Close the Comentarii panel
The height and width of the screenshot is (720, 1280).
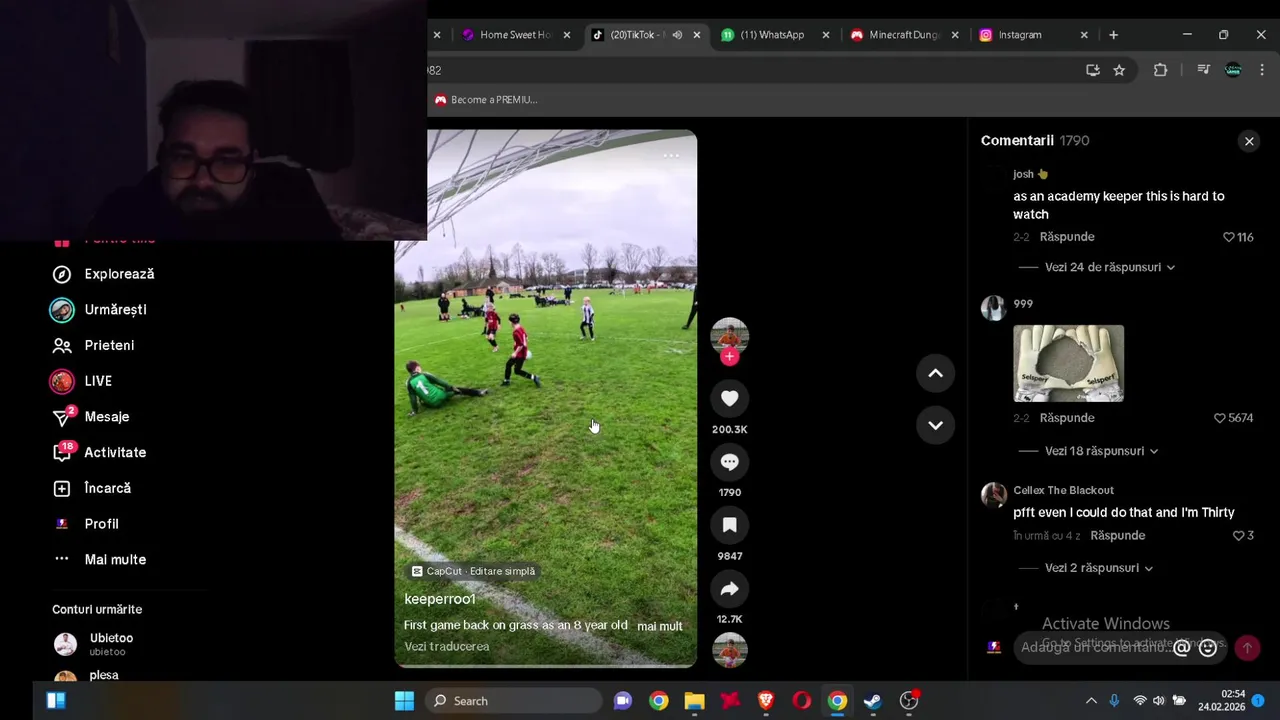pyautogui.click(x=1249, y=141)
